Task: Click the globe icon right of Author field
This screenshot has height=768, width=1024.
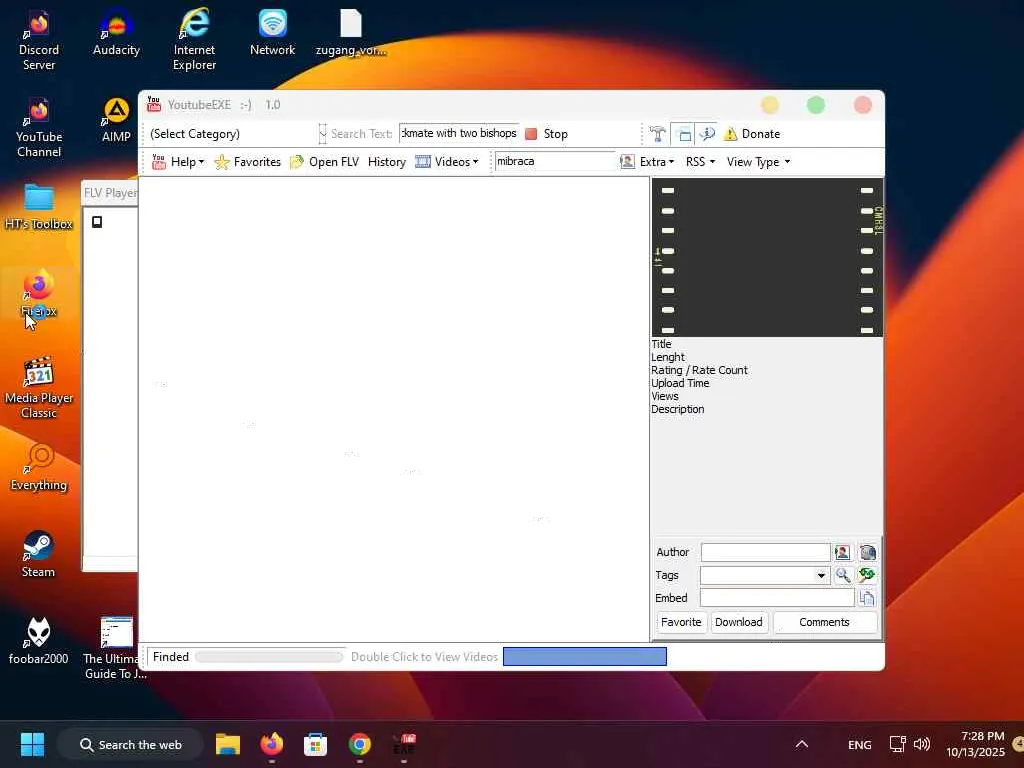Action: tap(867, 552)
